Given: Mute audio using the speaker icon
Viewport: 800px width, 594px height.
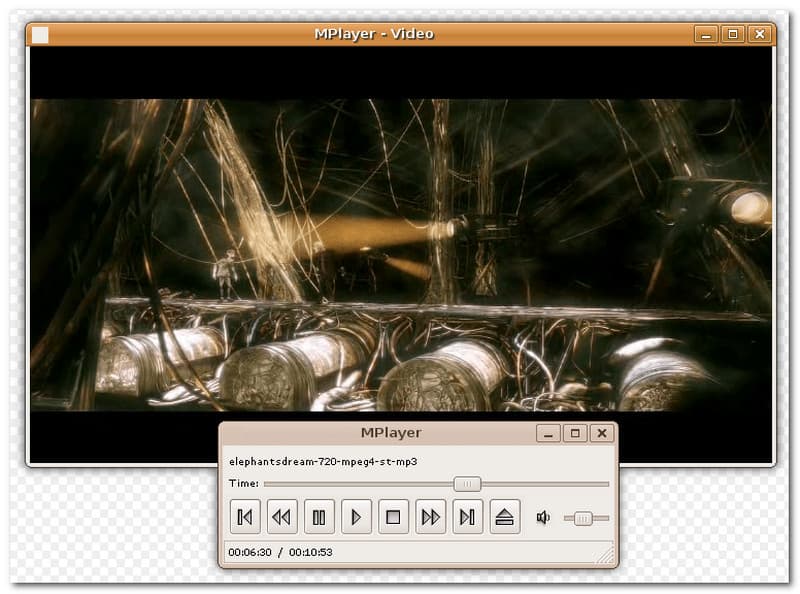Looking at the screenshot, I should [543, 517].
